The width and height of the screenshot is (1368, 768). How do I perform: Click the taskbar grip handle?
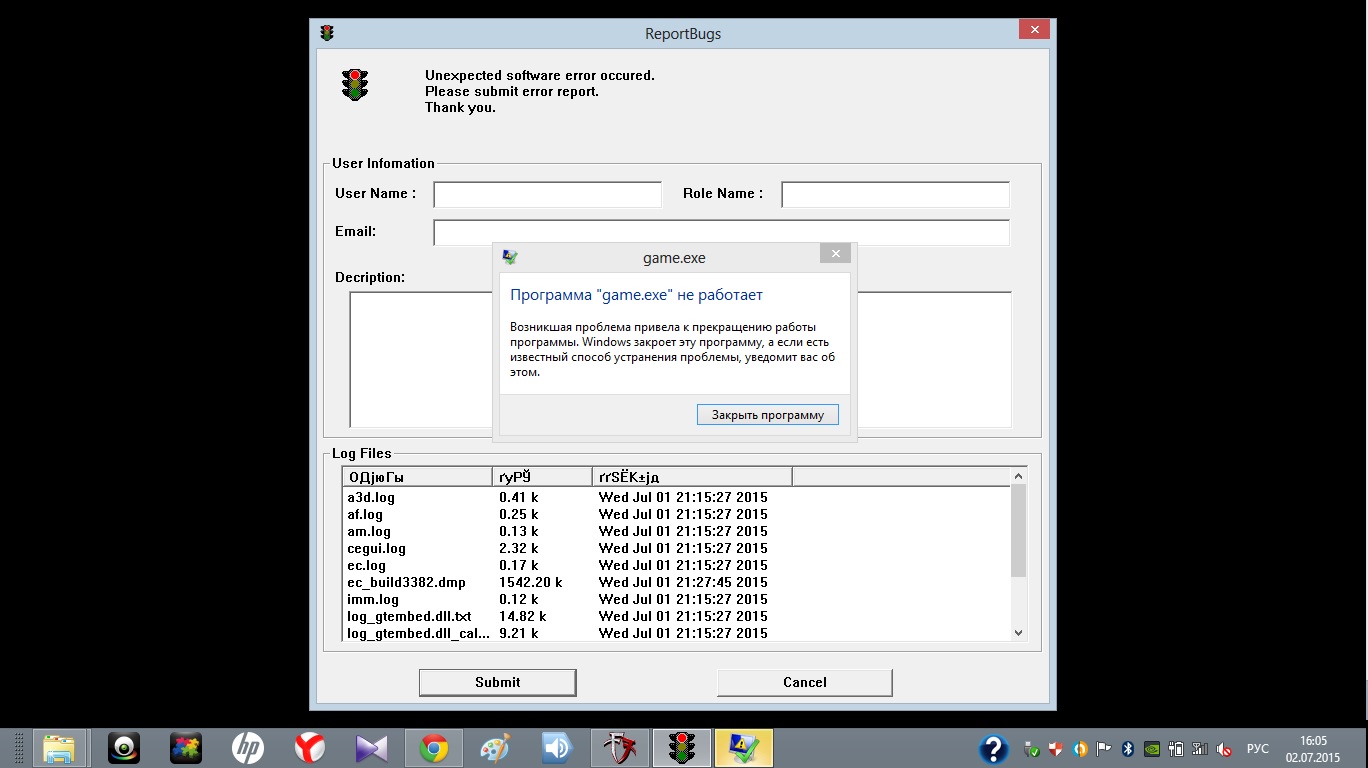tap(19, 748)
